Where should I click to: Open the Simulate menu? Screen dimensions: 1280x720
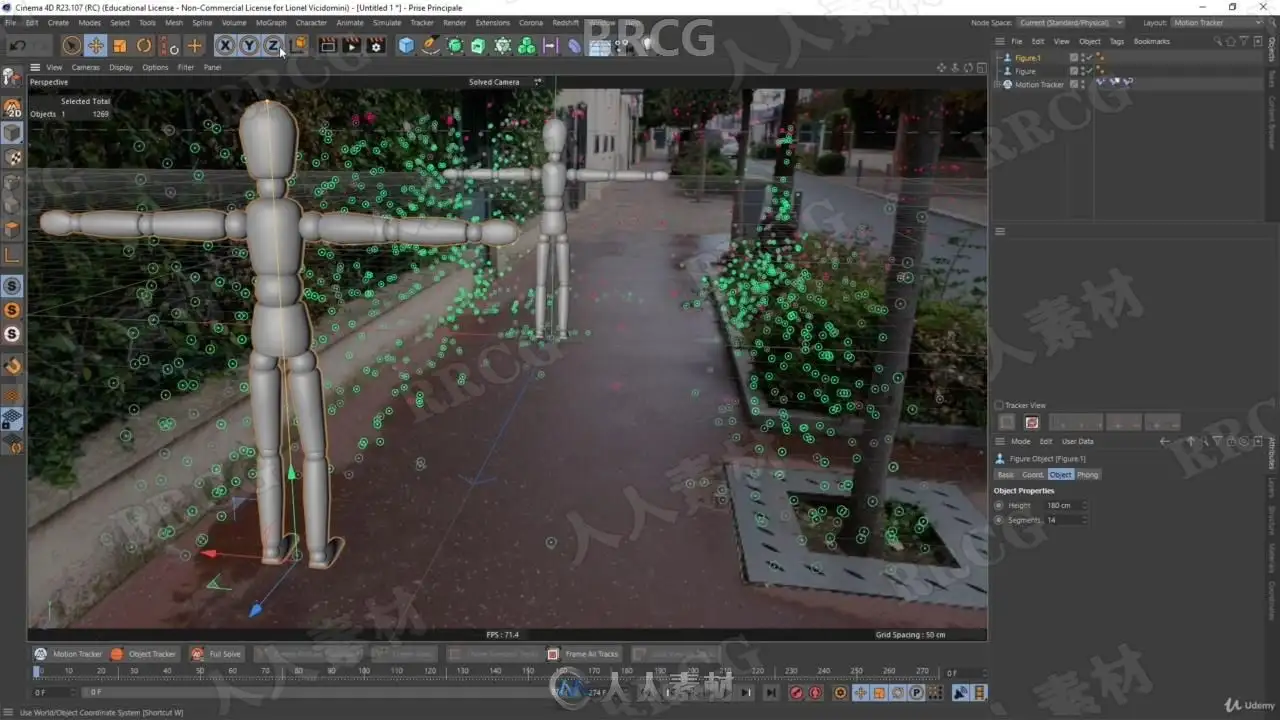[x=386, y=22]
